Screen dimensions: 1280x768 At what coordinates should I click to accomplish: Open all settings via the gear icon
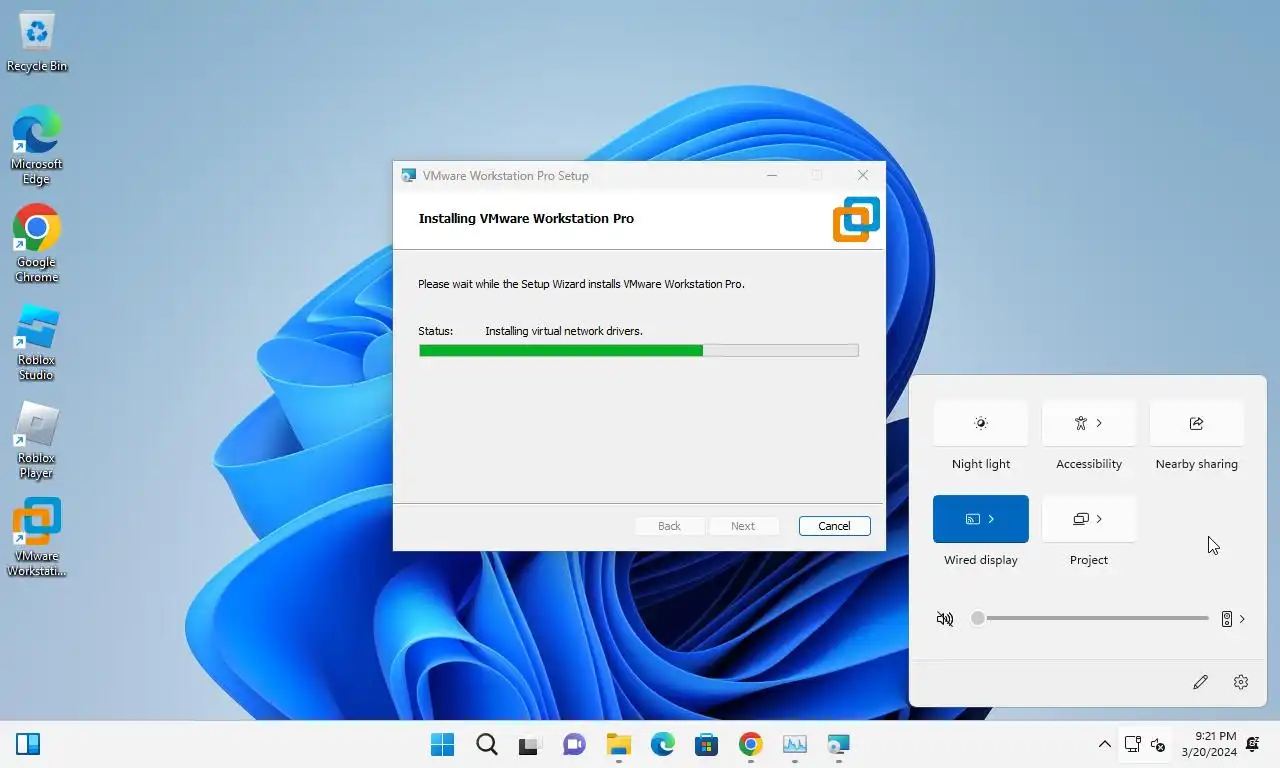tap(1241, 682)
